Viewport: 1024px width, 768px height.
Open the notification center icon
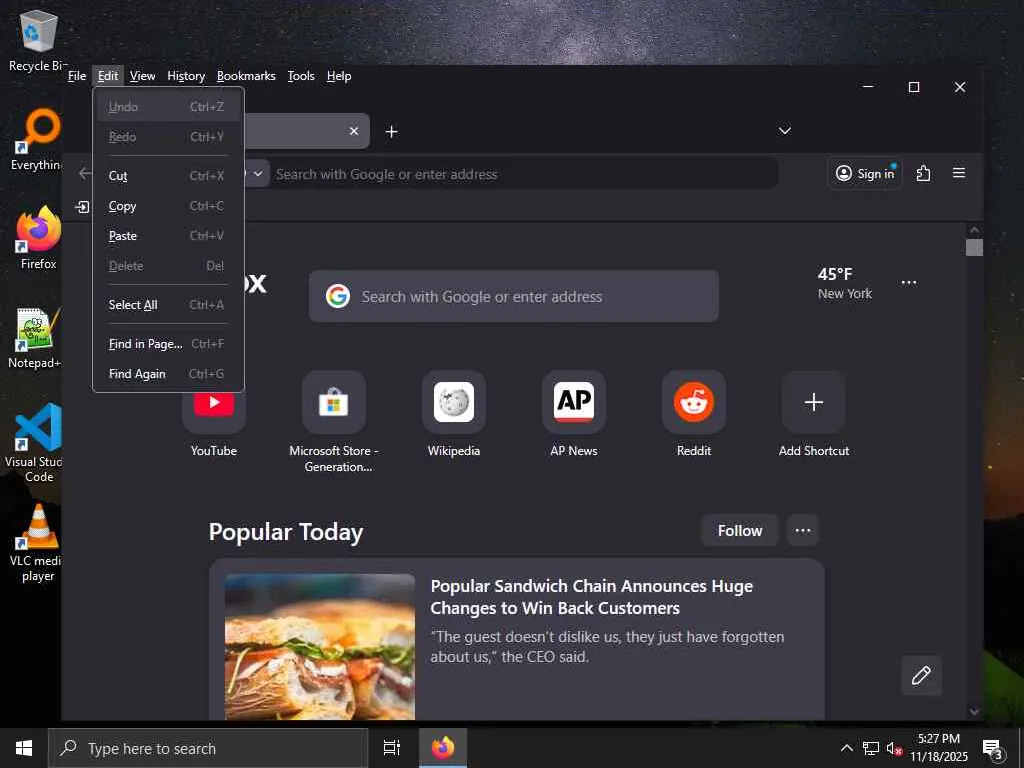tap(993, 749)
